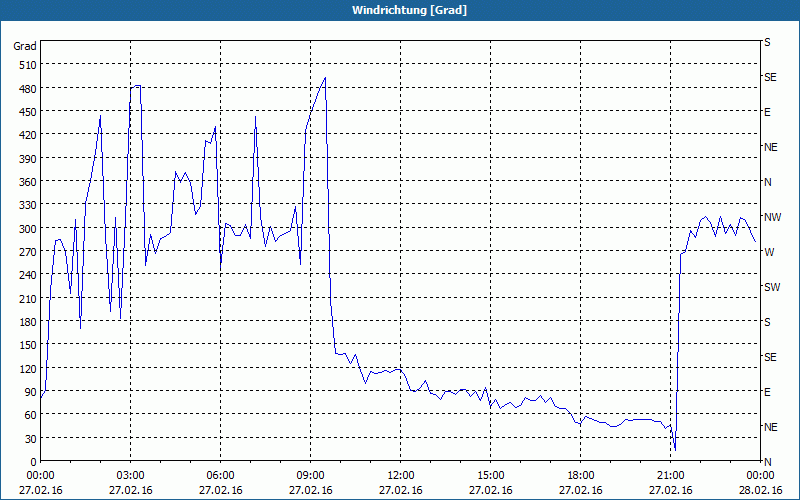The width and height of the screenshot is (800, 500).
Task: Select the SW compass label
Action: (772, 287)
